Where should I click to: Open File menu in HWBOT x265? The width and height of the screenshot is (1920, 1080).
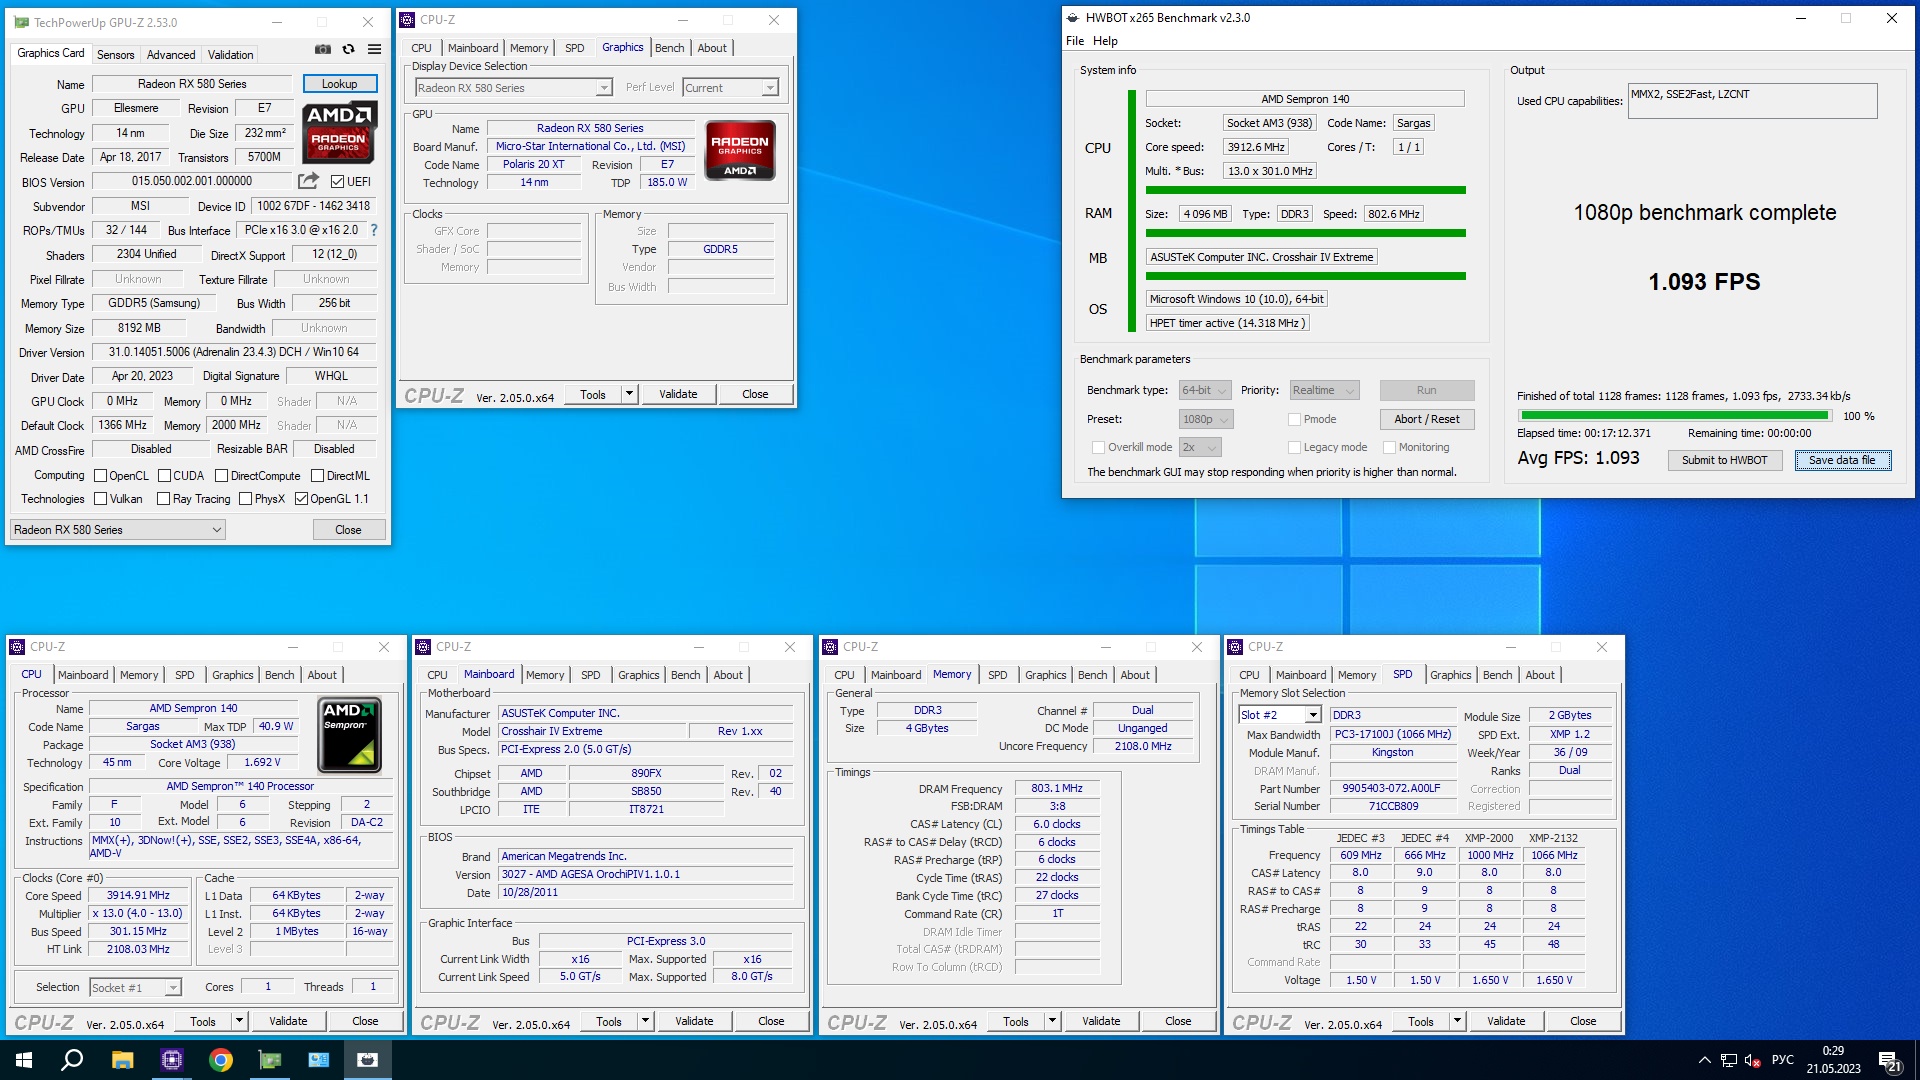click(x=1075, y=41)
